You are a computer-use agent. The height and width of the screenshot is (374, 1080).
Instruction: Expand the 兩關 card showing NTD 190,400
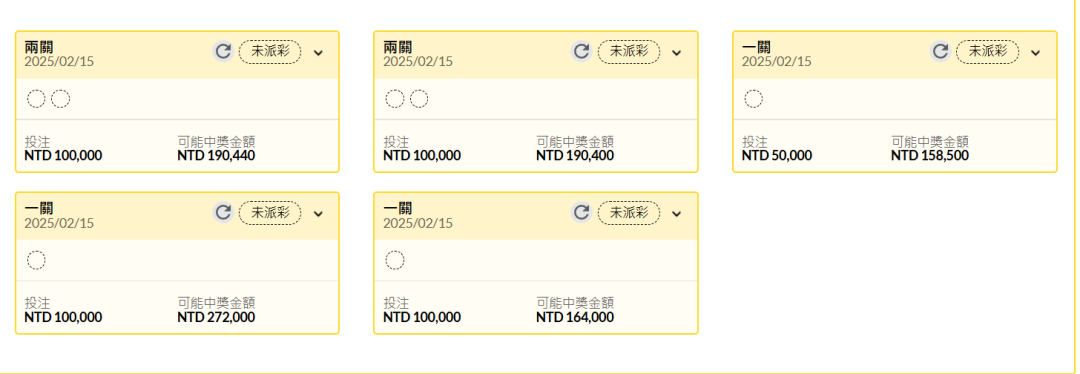point(676,52)
